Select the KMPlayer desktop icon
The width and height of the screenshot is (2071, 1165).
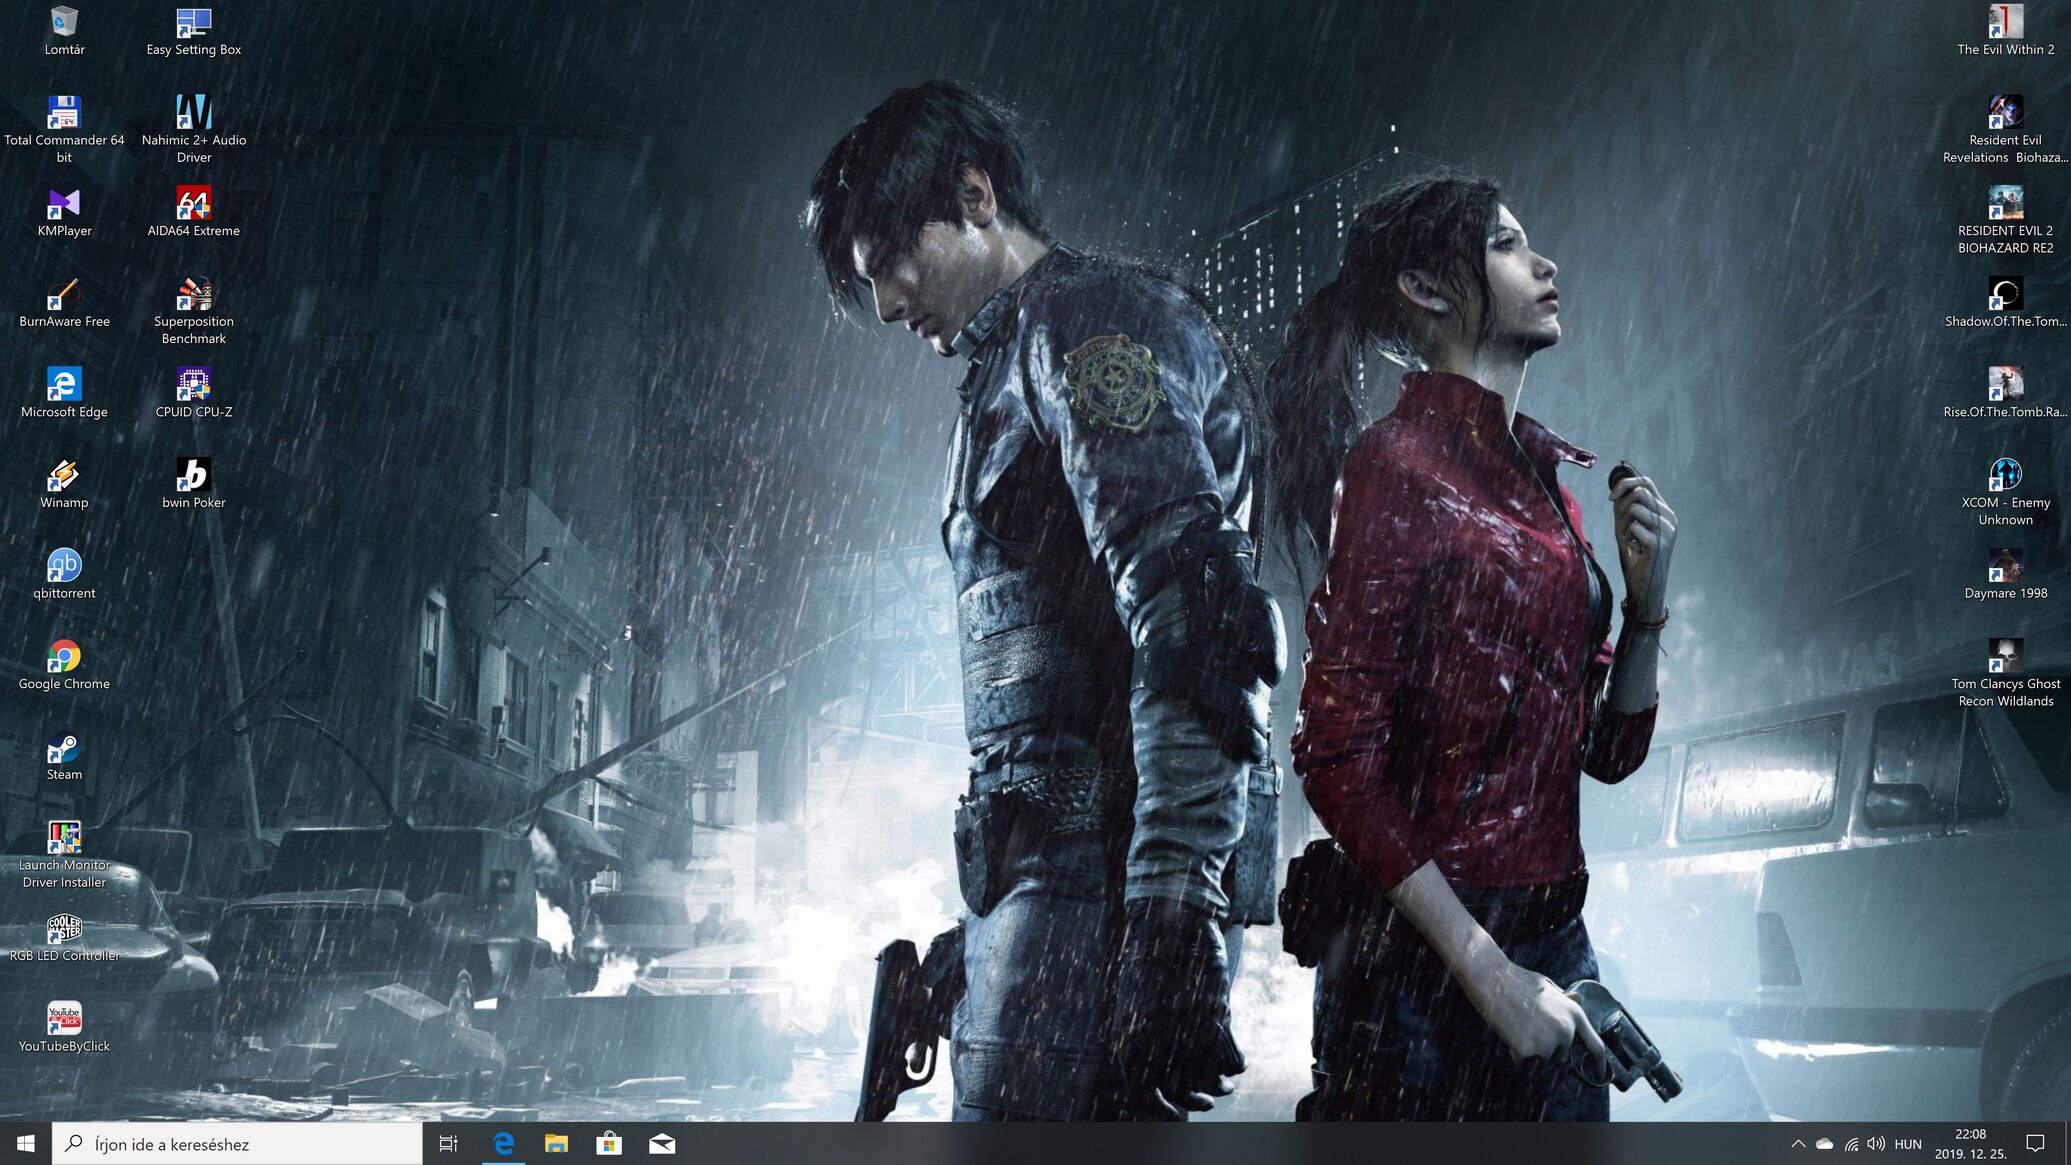[64, 212]
